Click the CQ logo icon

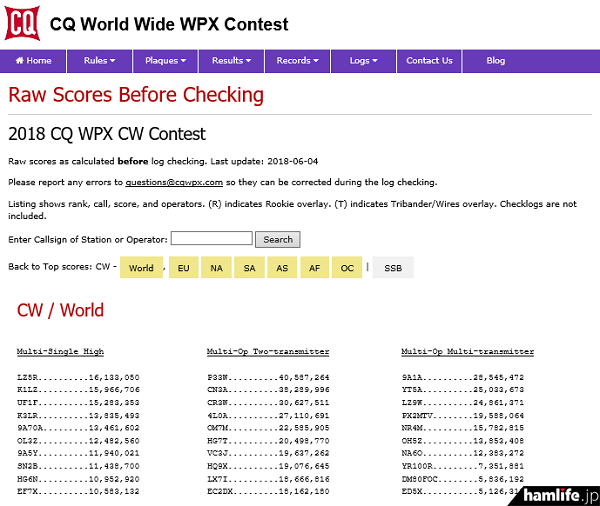pyautogui.click(x=22, y=24)
